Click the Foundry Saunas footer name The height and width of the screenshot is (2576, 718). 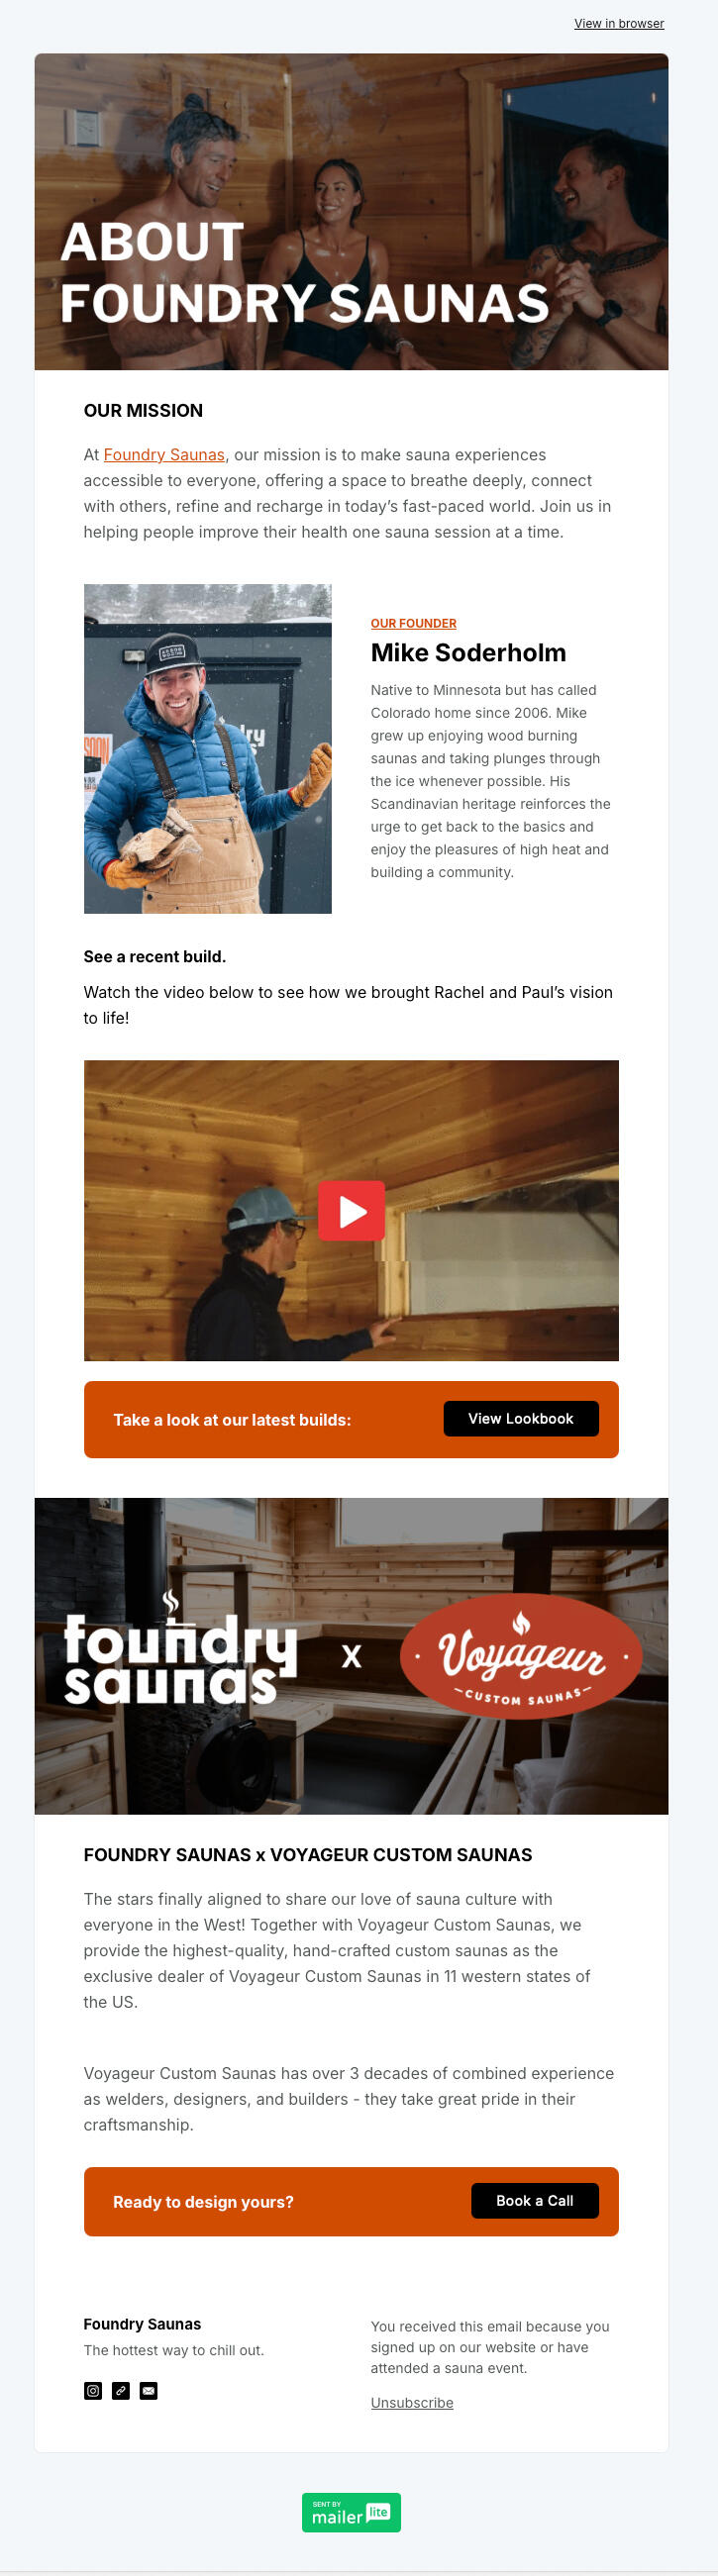(x=142, y=2324)
